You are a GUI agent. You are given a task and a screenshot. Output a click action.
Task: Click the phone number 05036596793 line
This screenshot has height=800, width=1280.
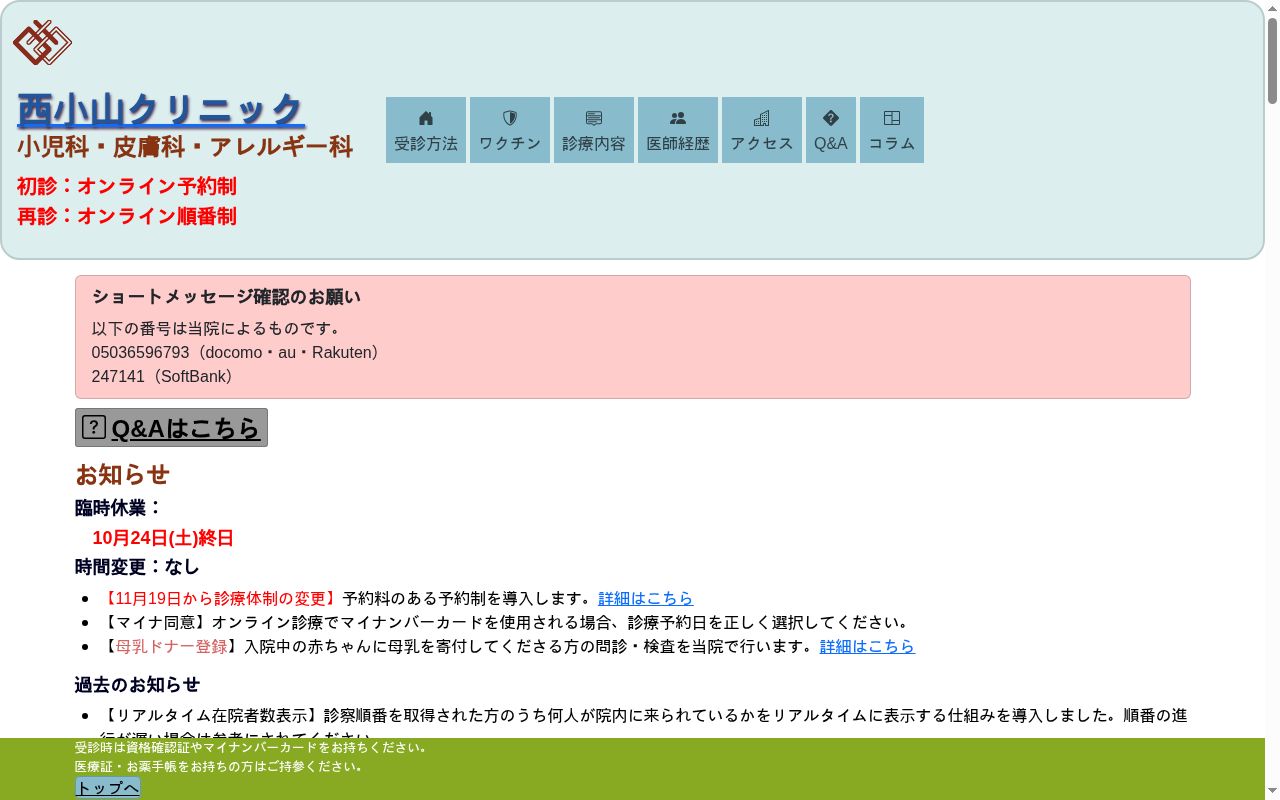[x=238, y=352]
